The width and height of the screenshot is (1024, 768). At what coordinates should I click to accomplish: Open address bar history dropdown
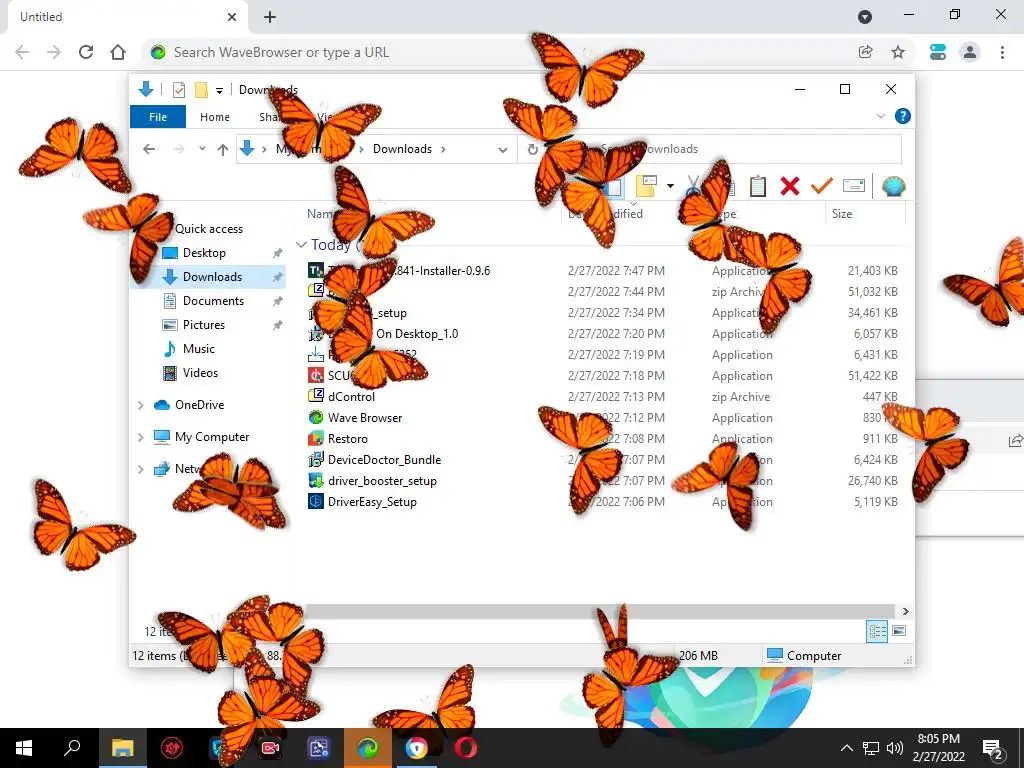coord(502,150)
